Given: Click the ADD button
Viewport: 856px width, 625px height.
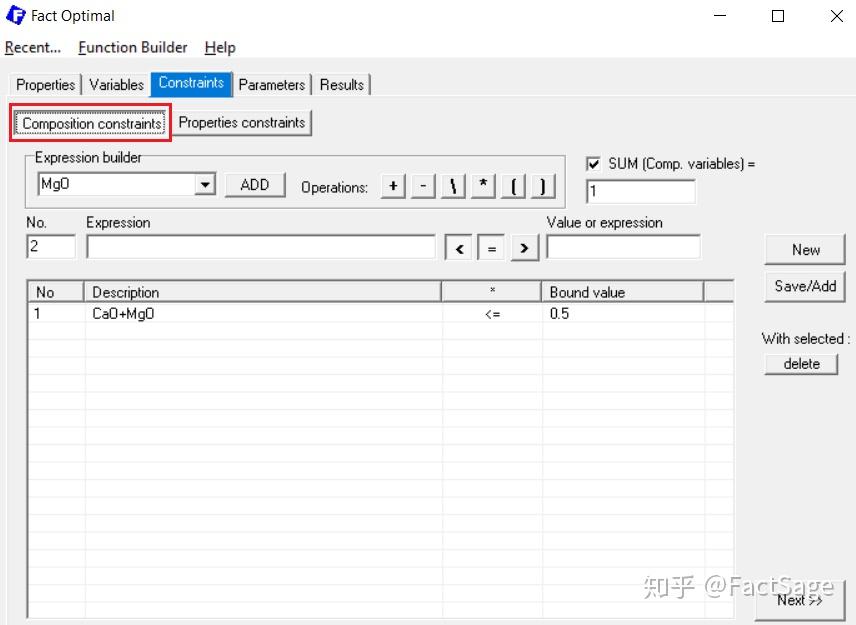Looking at the screenshot, I should pyautogui.click(x=254, y=185).
